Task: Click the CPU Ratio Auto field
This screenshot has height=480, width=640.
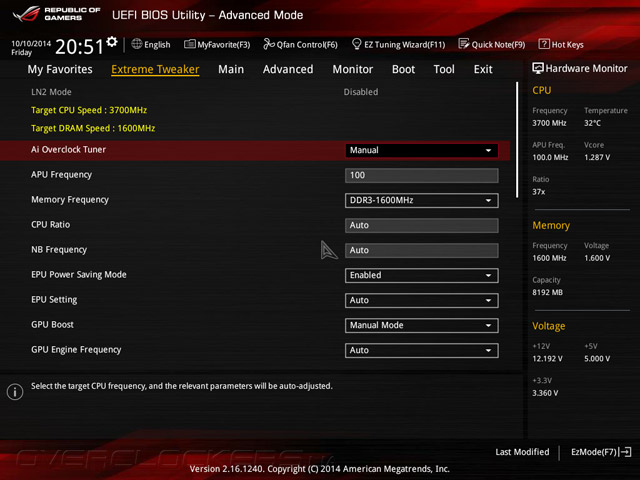Action: click(x=422, y=225)
